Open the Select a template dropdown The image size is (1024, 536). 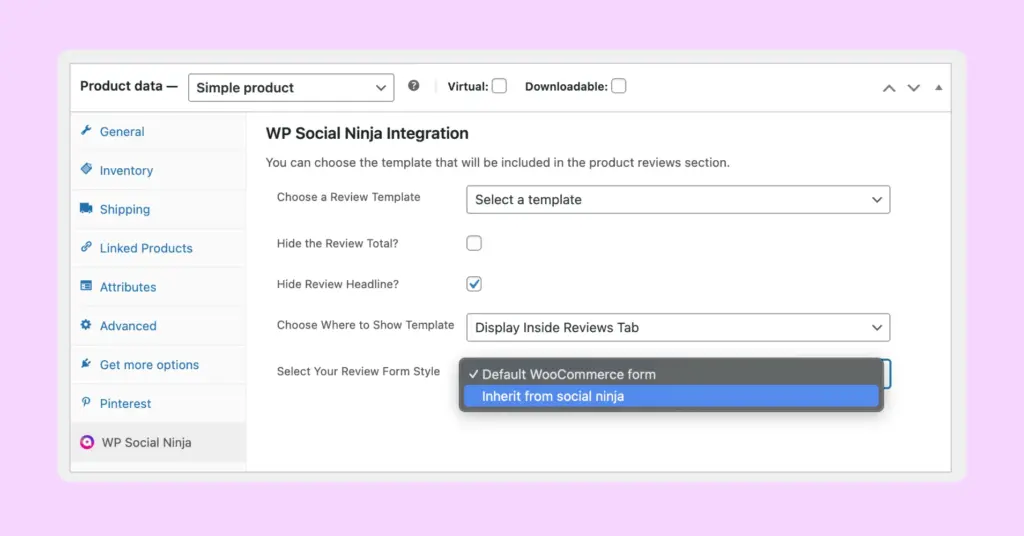[677, 200]
